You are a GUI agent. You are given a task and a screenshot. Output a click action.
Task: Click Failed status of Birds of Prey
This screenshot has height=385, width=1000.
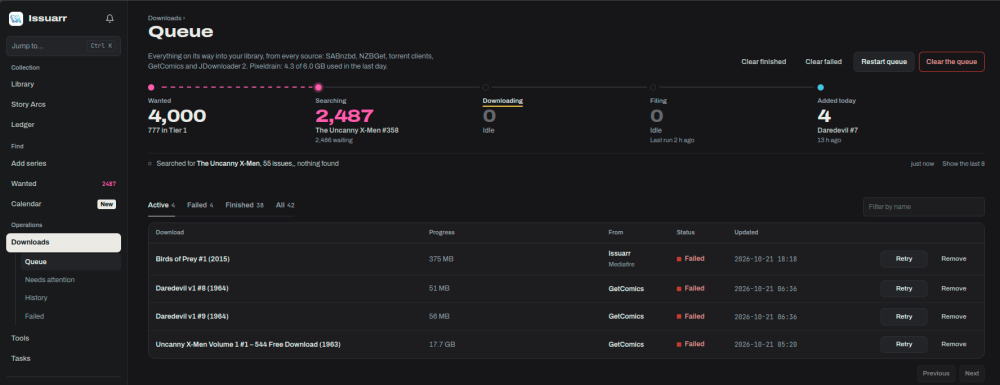(691, 259)
